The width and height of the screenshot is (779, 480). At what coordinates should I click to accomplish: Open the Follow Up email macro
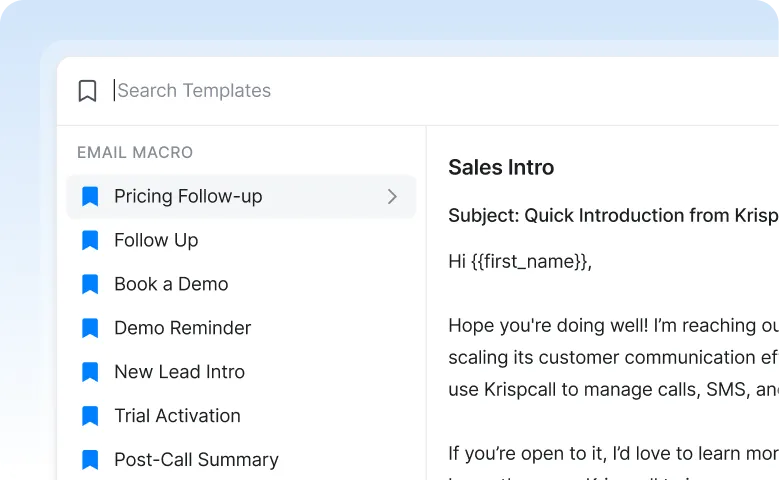pyautogui.click(x=156, y=241)
